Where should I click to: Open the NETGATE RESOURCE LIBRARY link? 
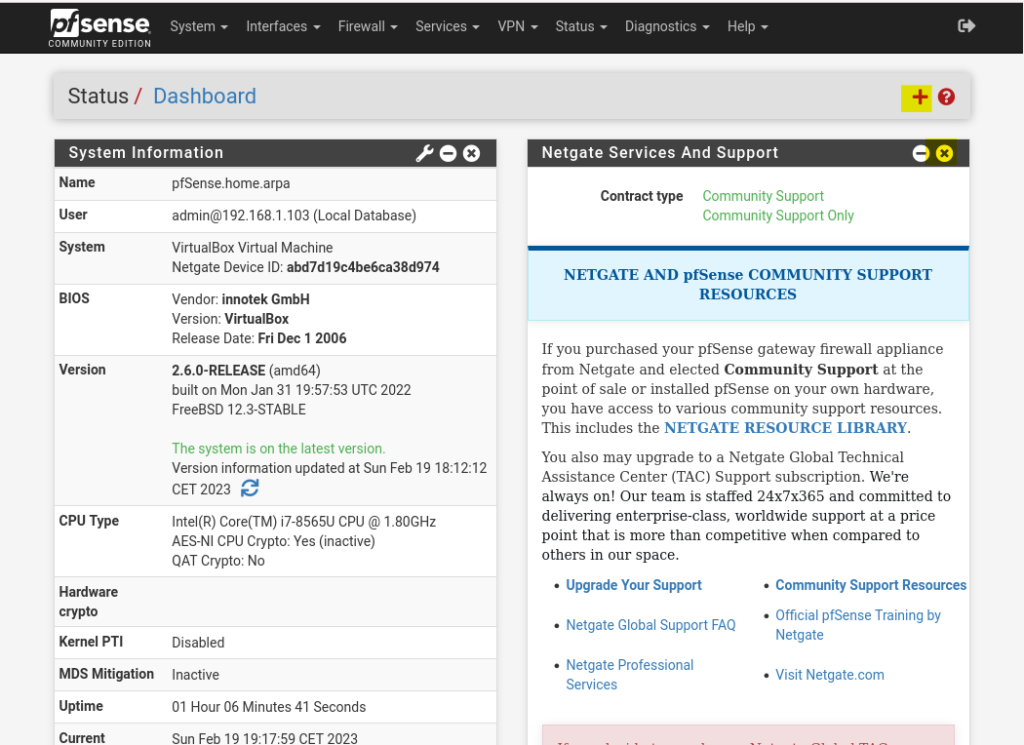coord(785,428)
